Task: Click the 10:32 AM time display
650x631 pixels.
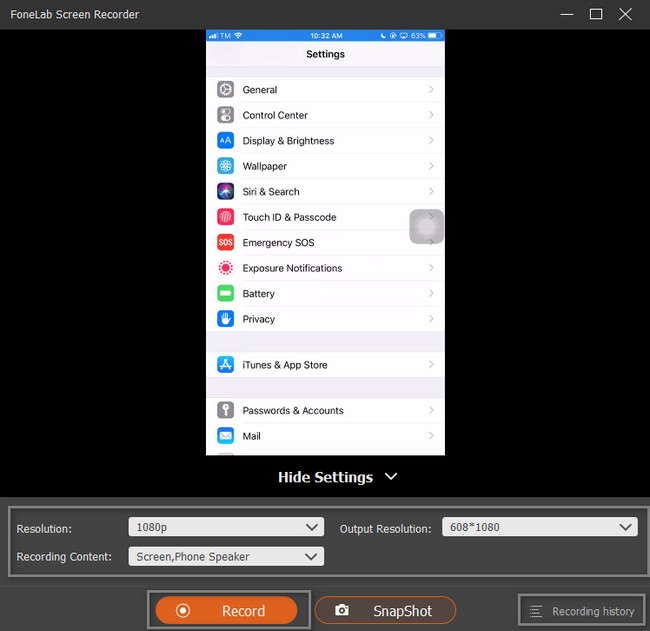Action: (x=326, y=36)
